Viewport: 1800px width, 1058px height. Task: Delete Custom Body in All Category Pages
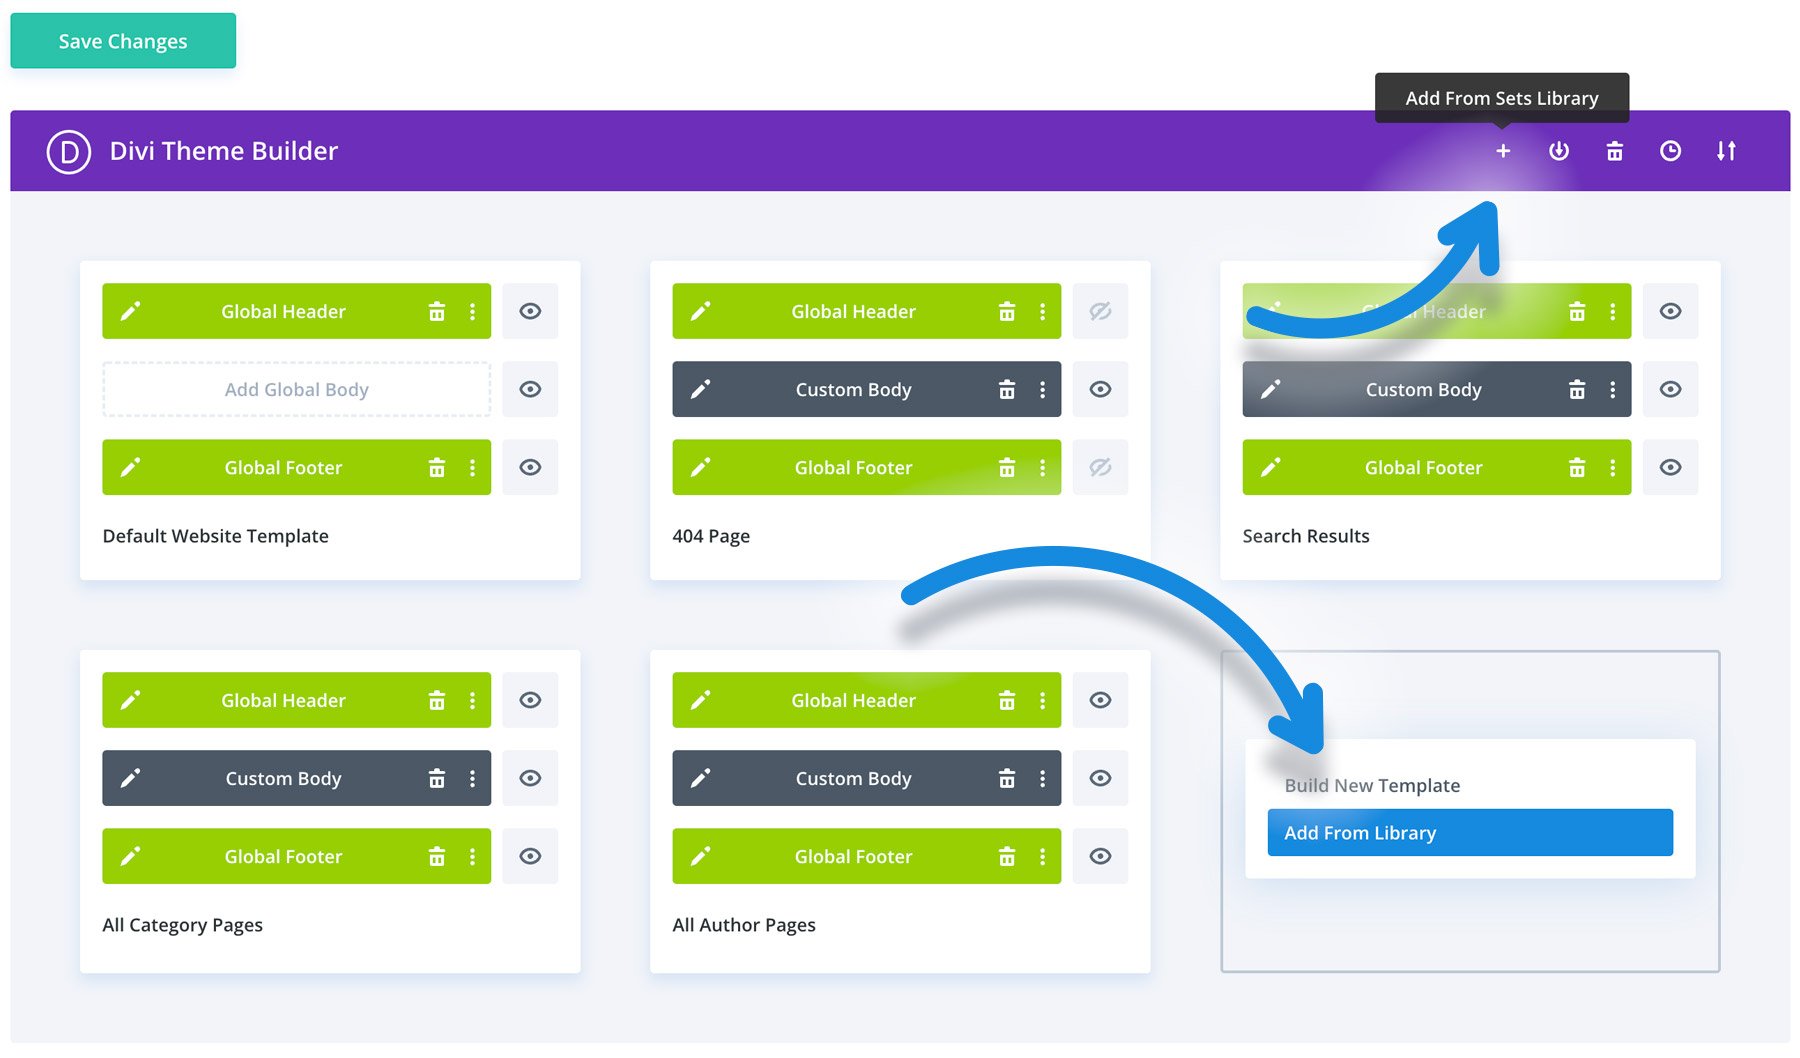(437, 778)
